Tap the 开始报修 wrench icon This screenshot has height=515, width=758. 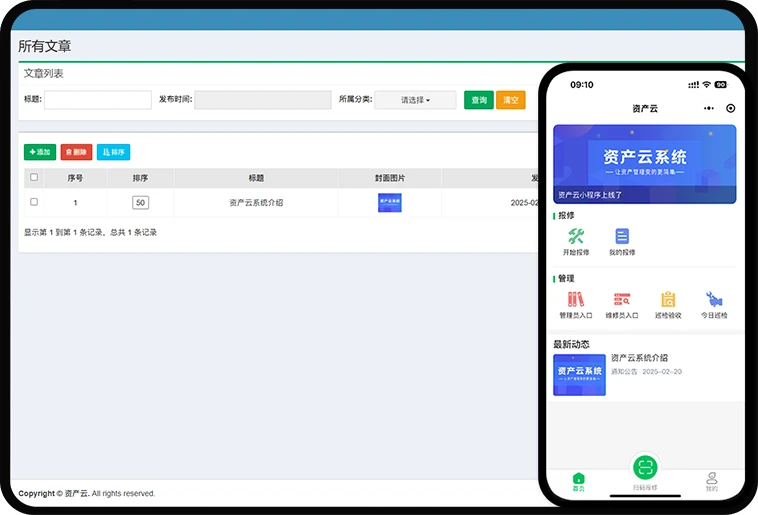click(576, 237)
